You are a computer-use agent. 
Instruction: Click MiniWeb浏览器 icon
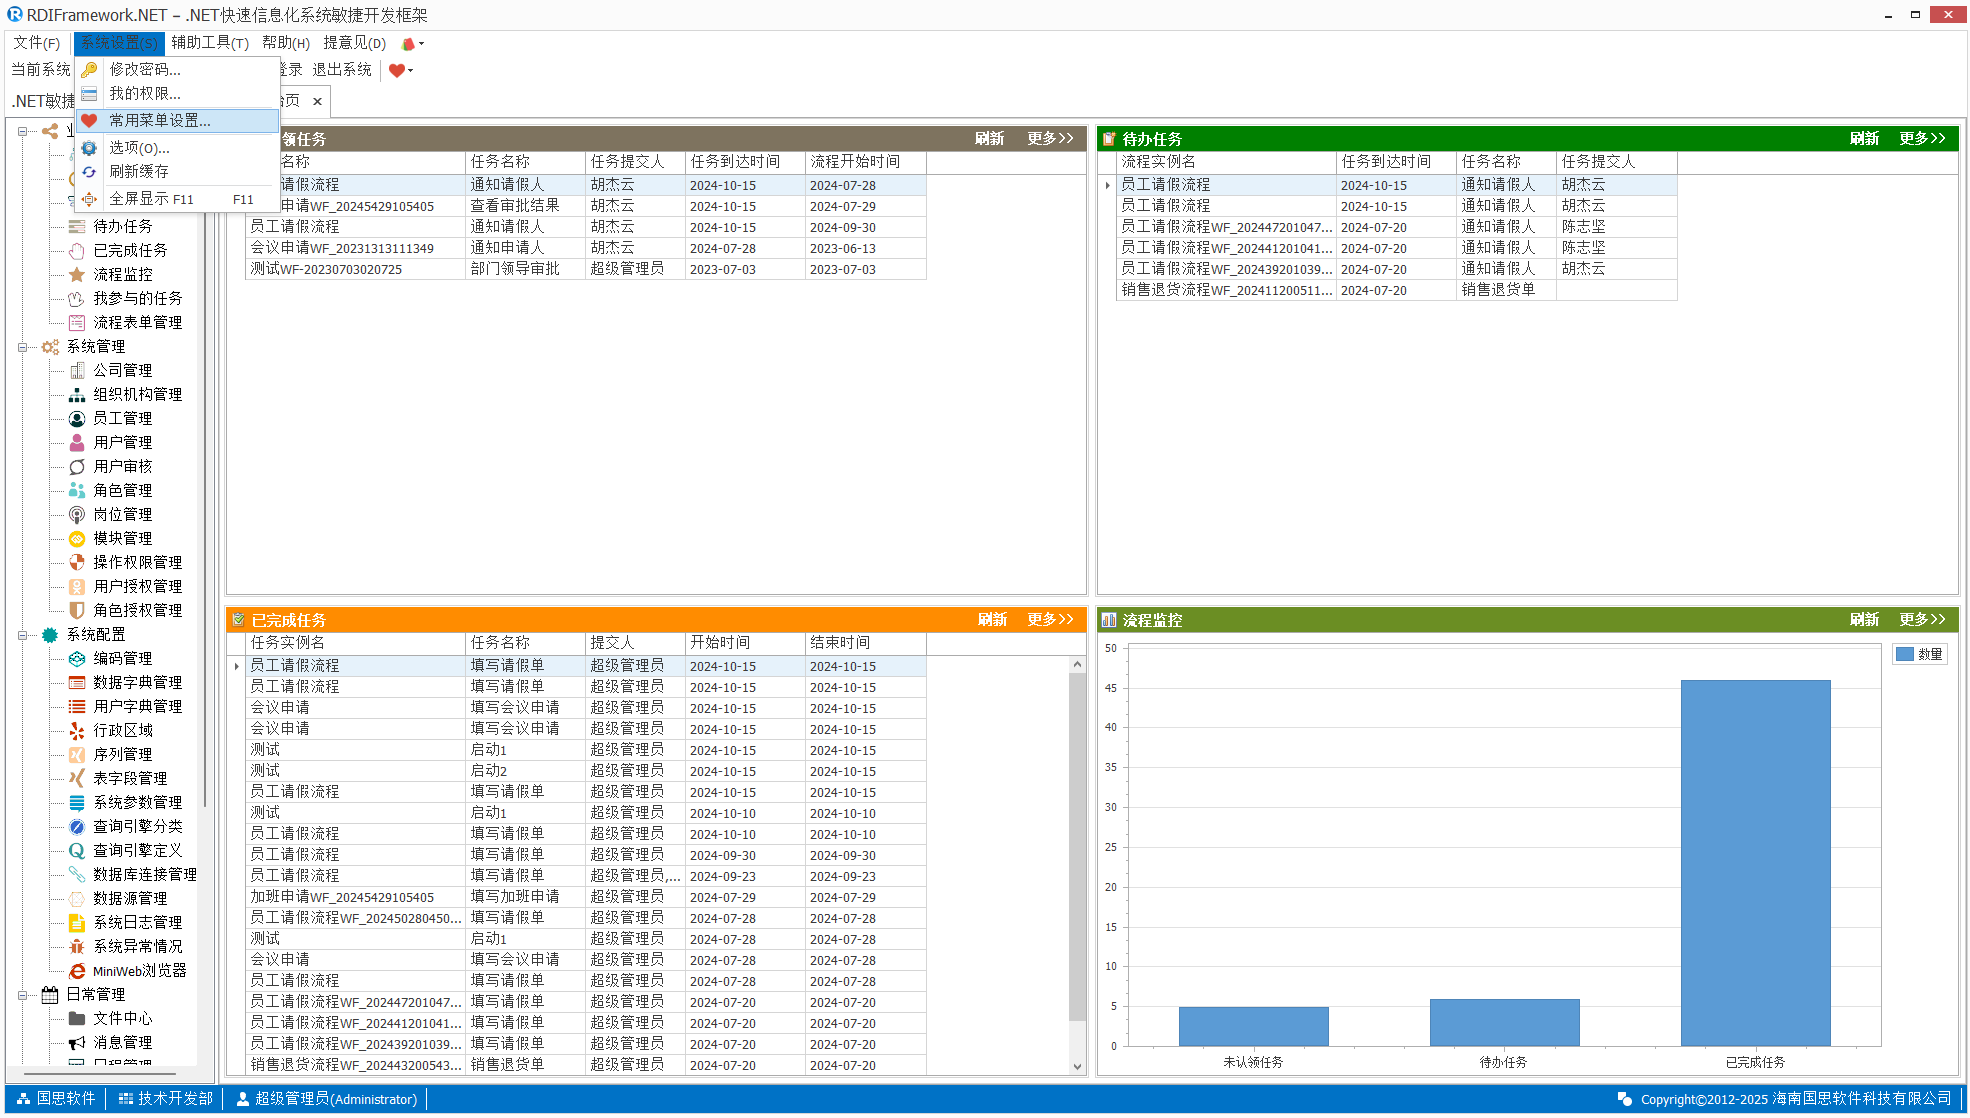(77, 971)
